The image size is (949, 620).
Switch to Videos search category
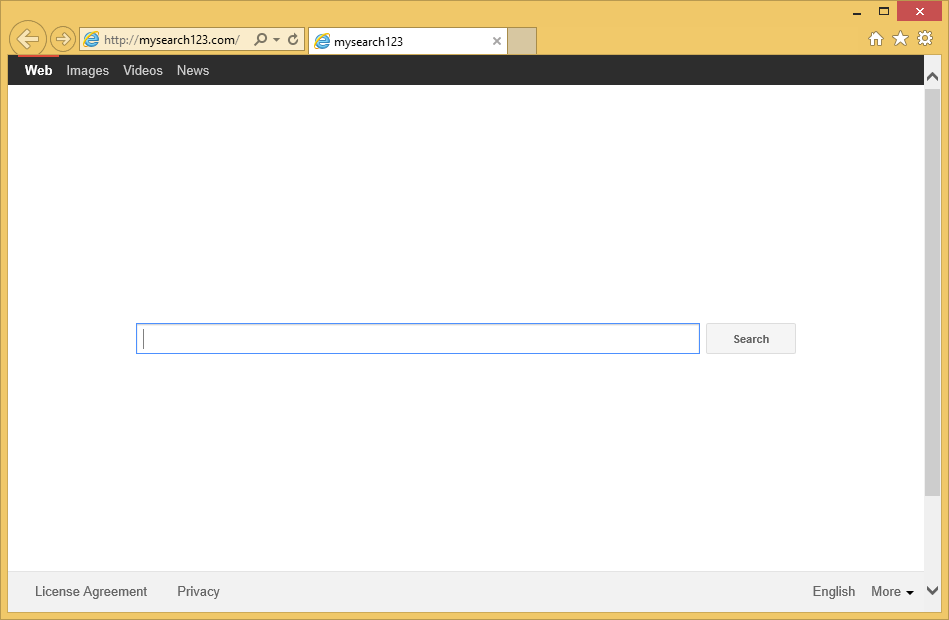(143, 71)
